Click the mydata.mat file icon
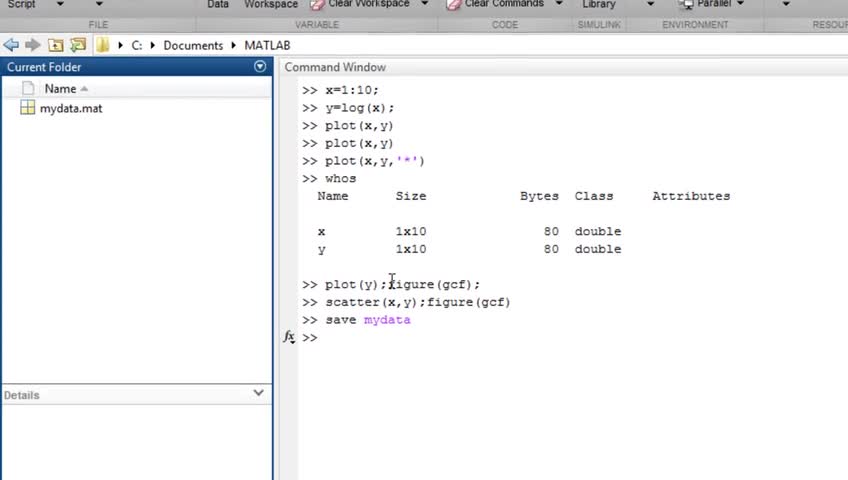Screen dimensions: 848x480 point(28,108)
